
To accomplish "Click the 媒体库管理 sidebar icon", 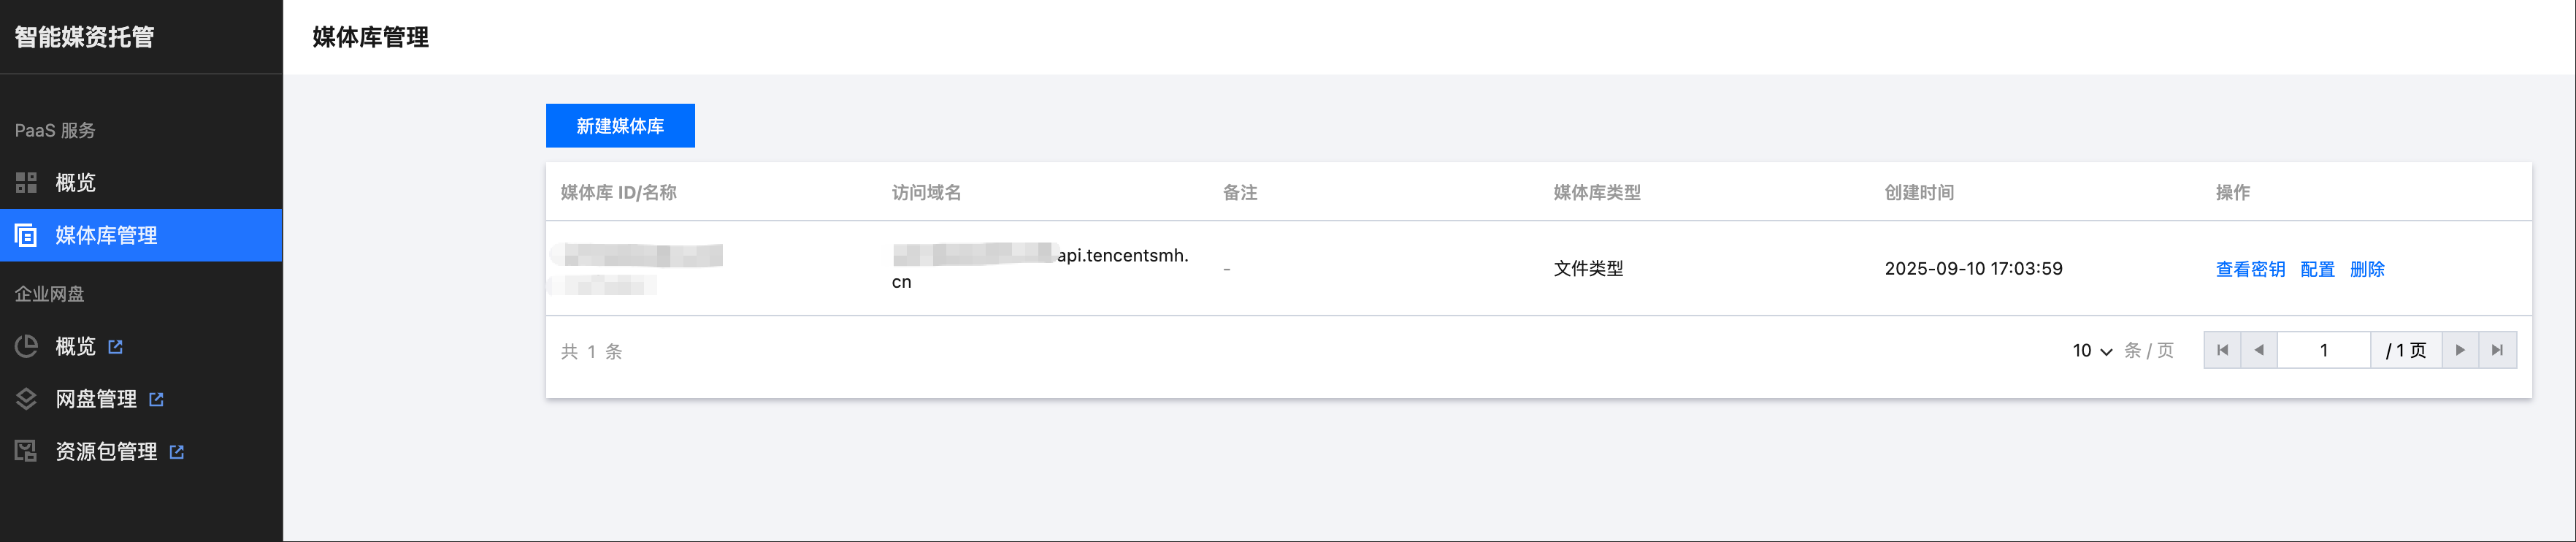I will pyautogui.click(x=26, y=235).
